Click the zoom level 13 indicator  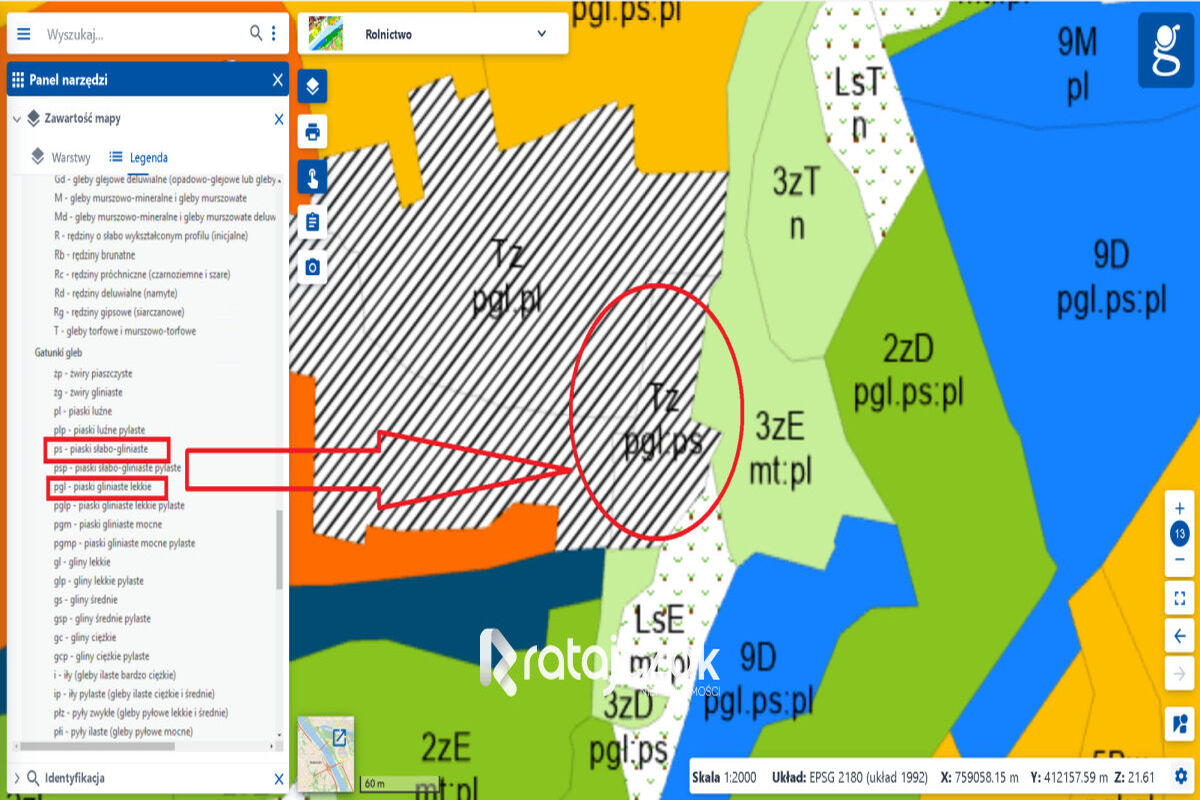point(1180,534)
